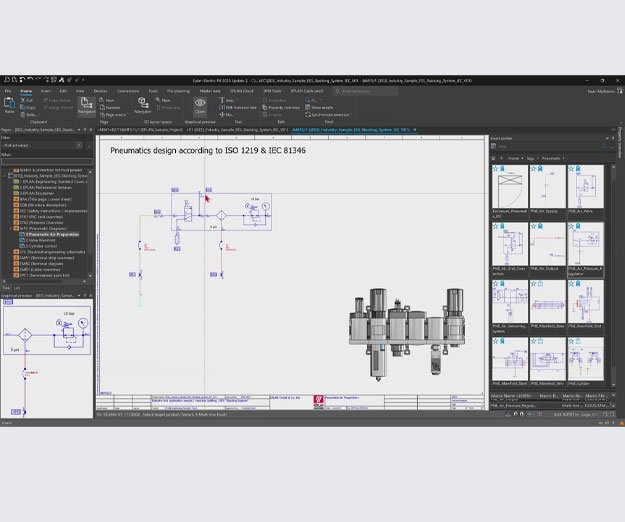Toggle favorite star on PNE_Cylinder macro

572,341
